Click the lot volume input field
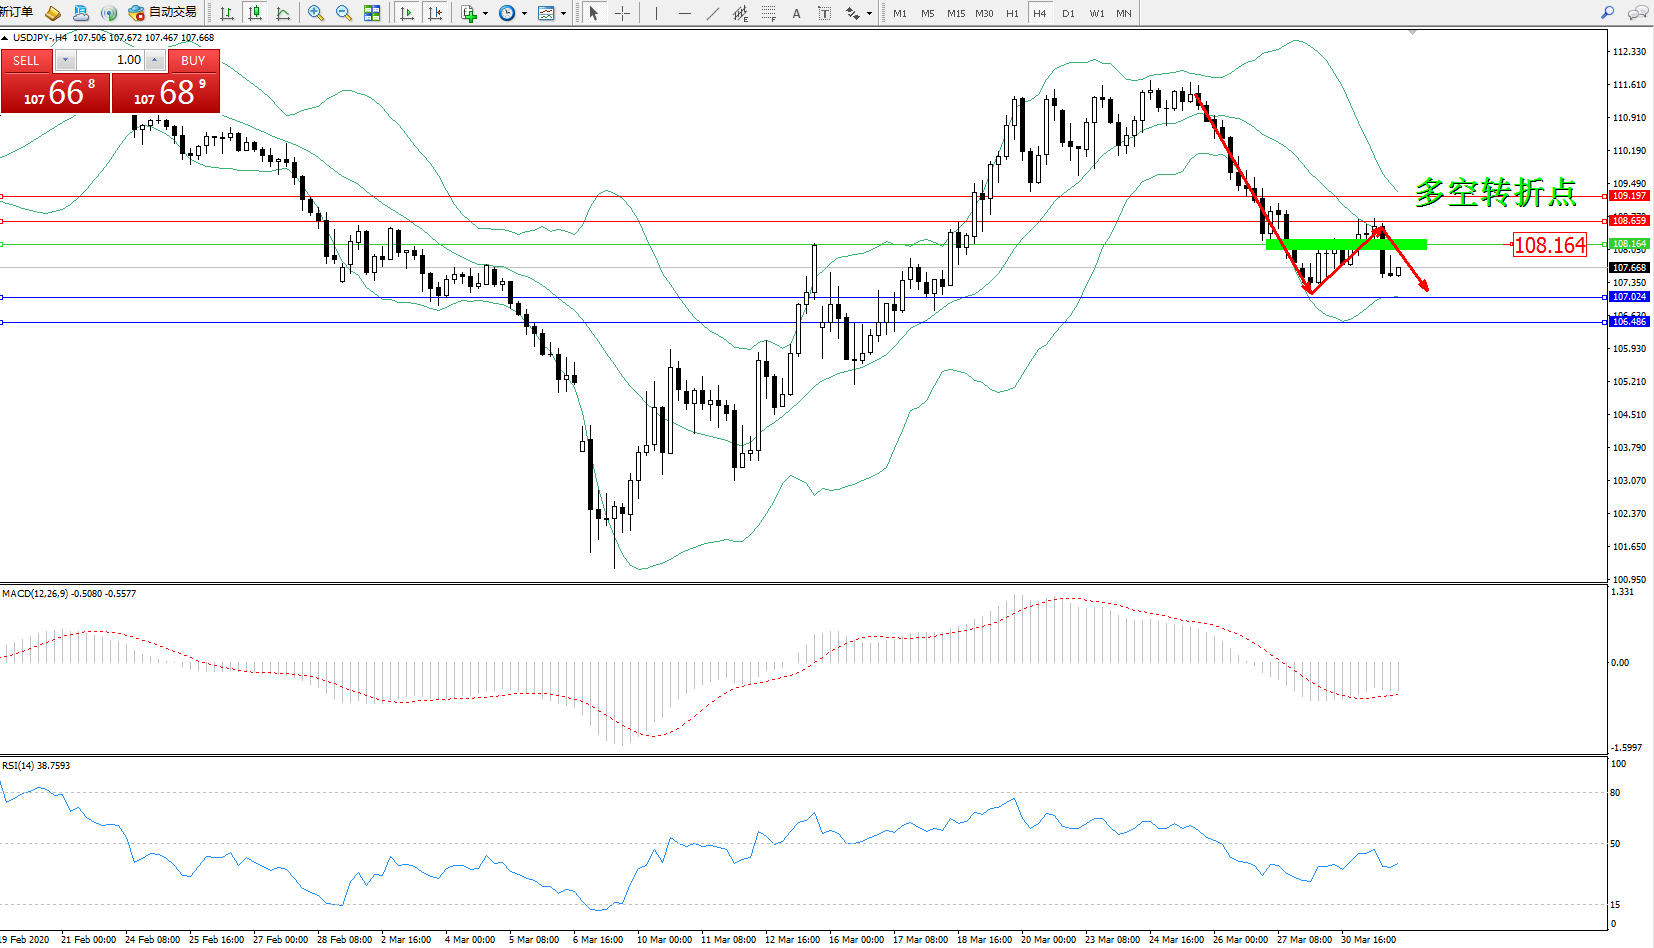 (110, 60)
